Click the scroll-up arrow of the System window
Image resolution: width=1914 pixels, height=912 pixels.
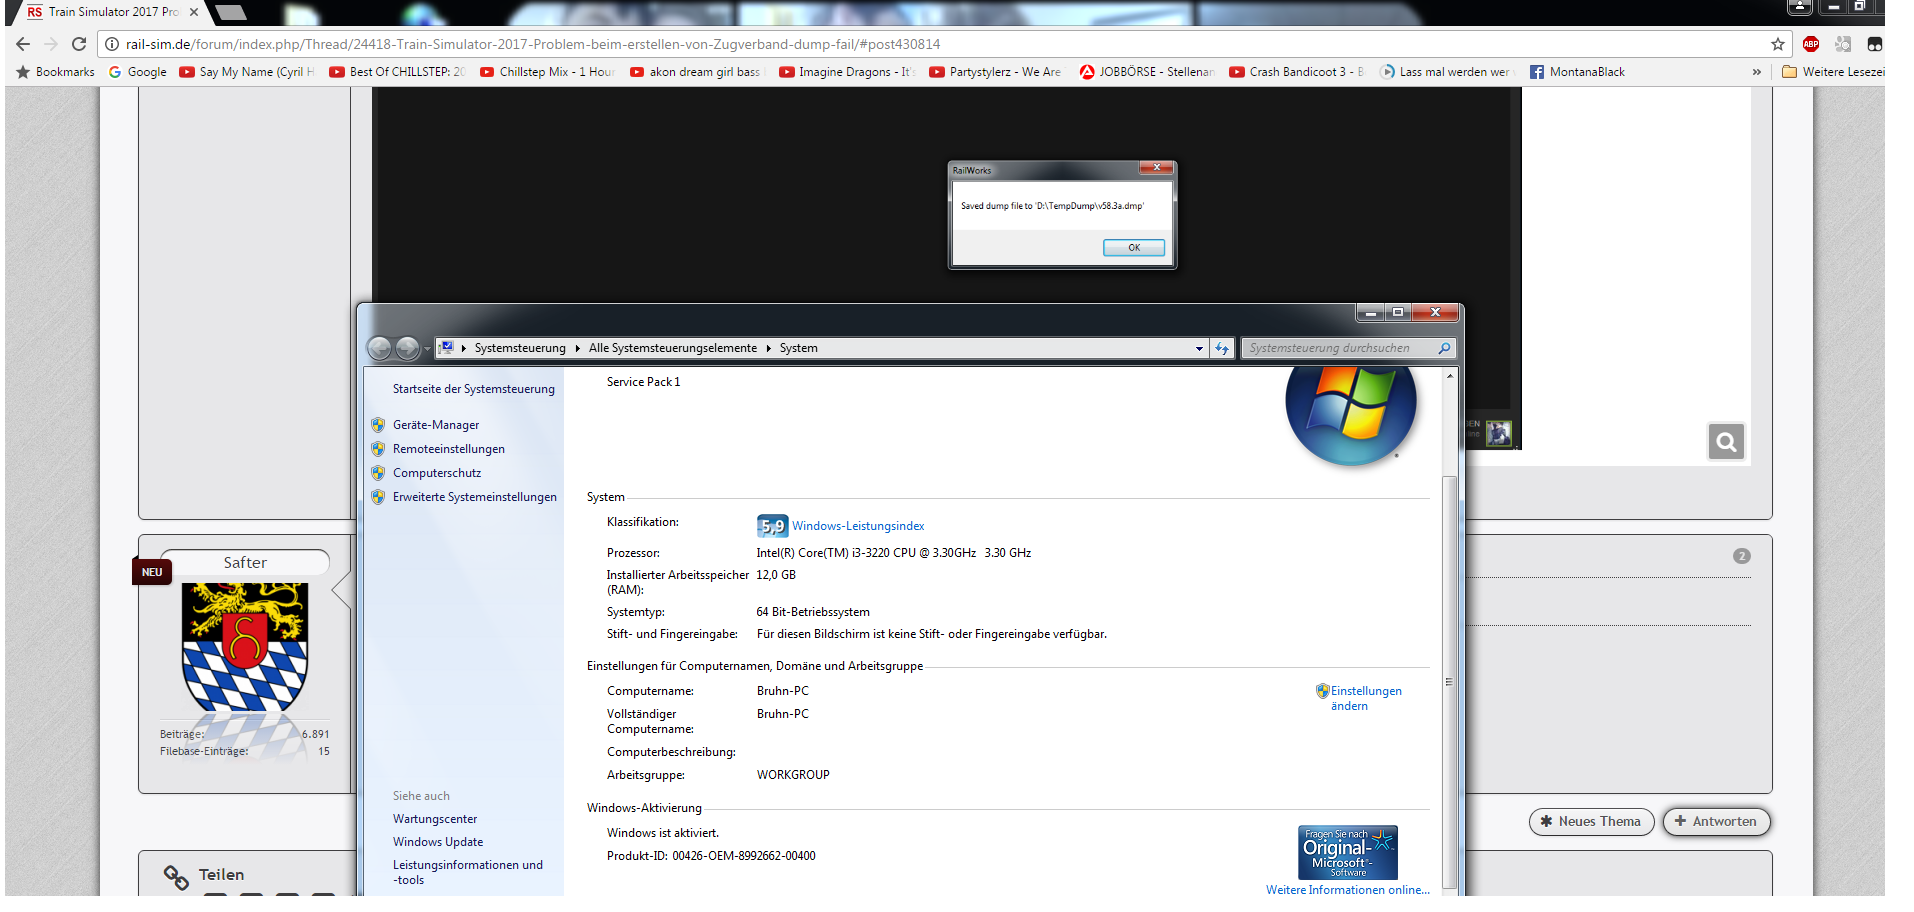tap(1449, 376)
